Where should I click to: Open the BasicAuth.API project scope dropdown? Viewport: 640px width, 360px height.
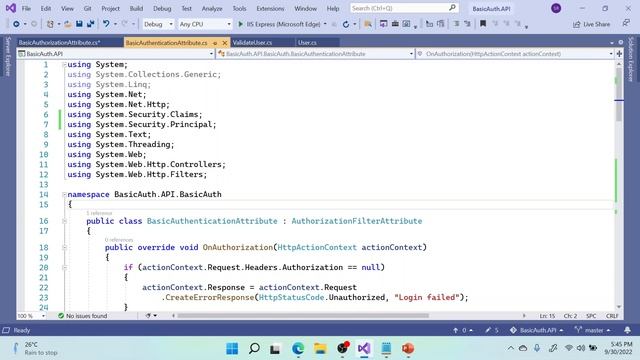[116, 53]
